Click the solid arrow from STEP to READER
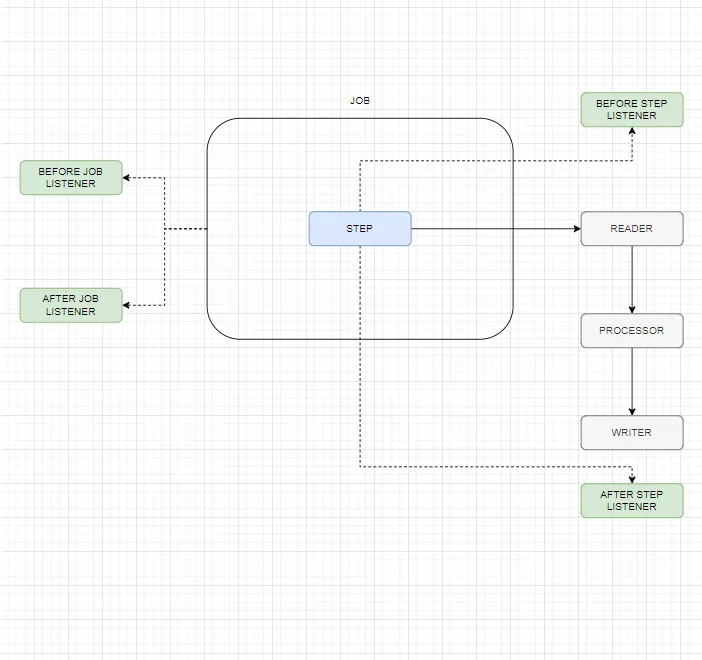 tap(495, 229)
